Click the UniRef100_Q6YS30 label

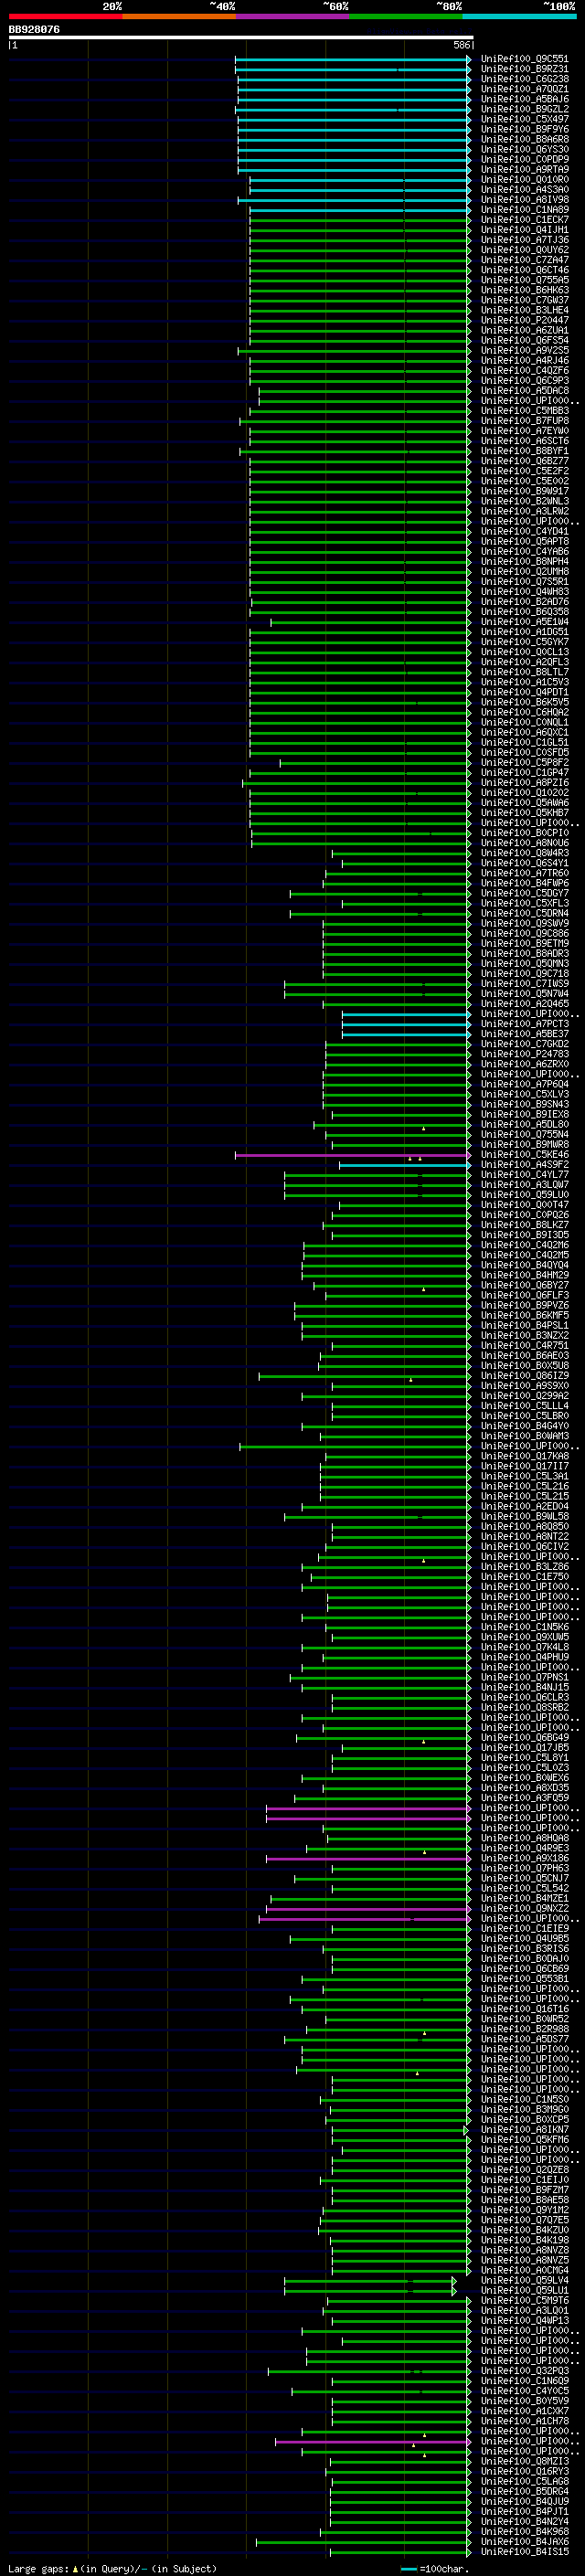524,149
